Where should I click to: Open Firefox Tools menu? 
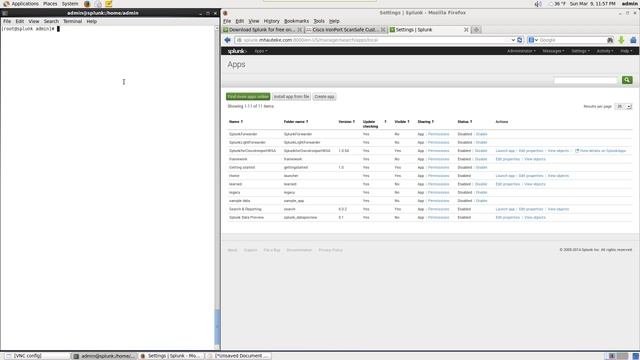point(319,21)
